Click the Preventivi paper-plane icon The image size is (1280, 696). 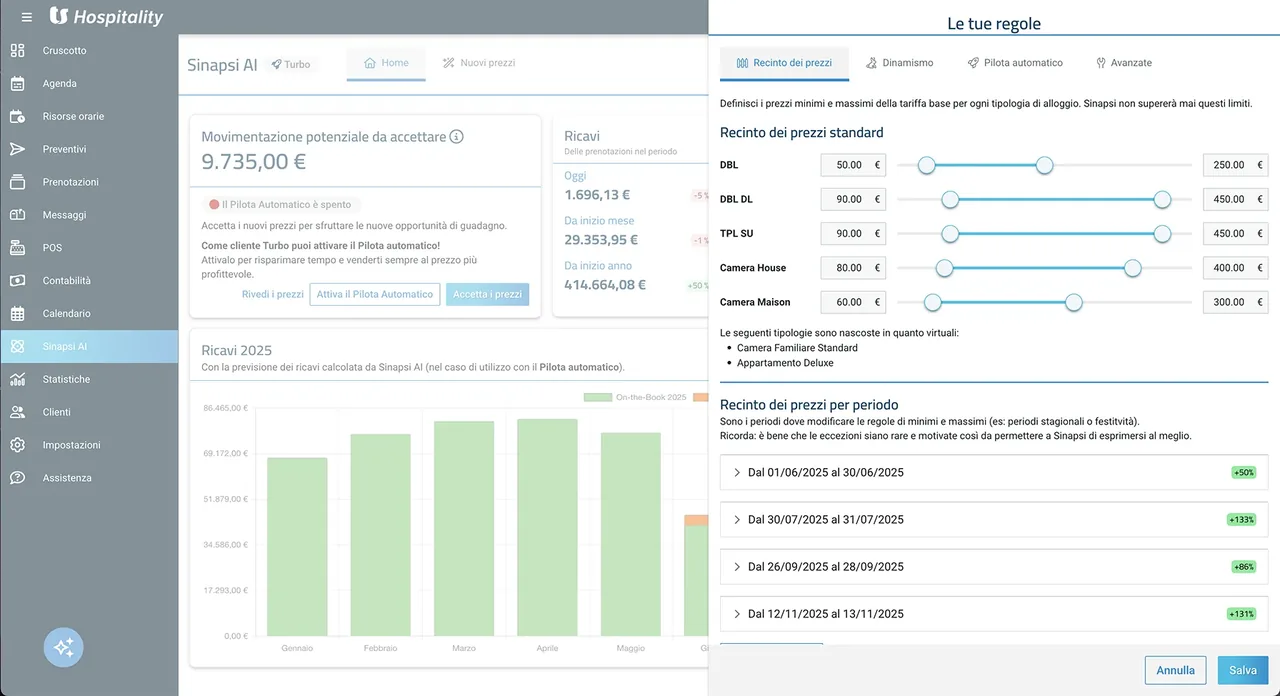coord(17,149)
